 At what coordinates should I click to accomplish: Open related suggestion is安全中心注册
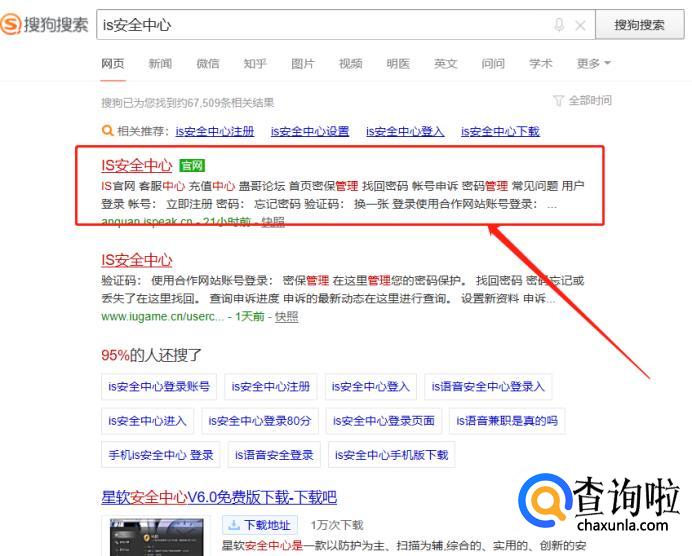pos(215,131)
